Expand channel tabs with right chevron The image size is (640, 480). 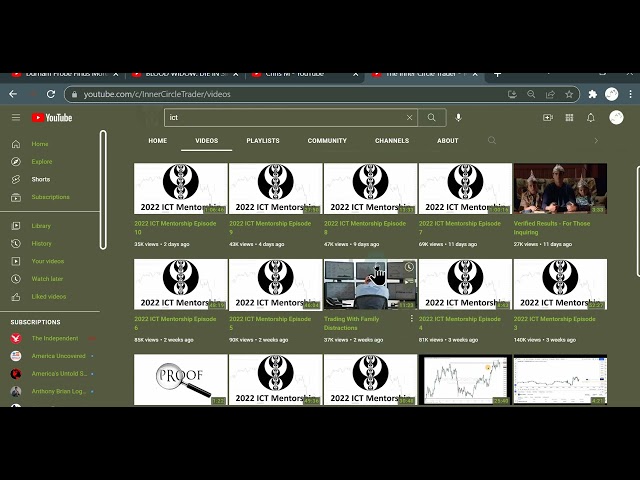click(596, 141)
